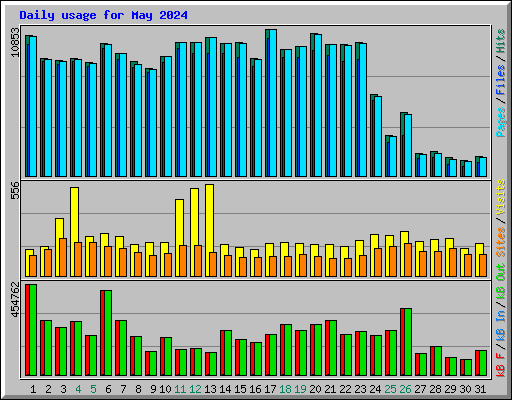Image resolution: width=512 pixels, height=400 pixels.
Task: Click the day 20 cyan pages bar
Action: (x=318, y=105)
